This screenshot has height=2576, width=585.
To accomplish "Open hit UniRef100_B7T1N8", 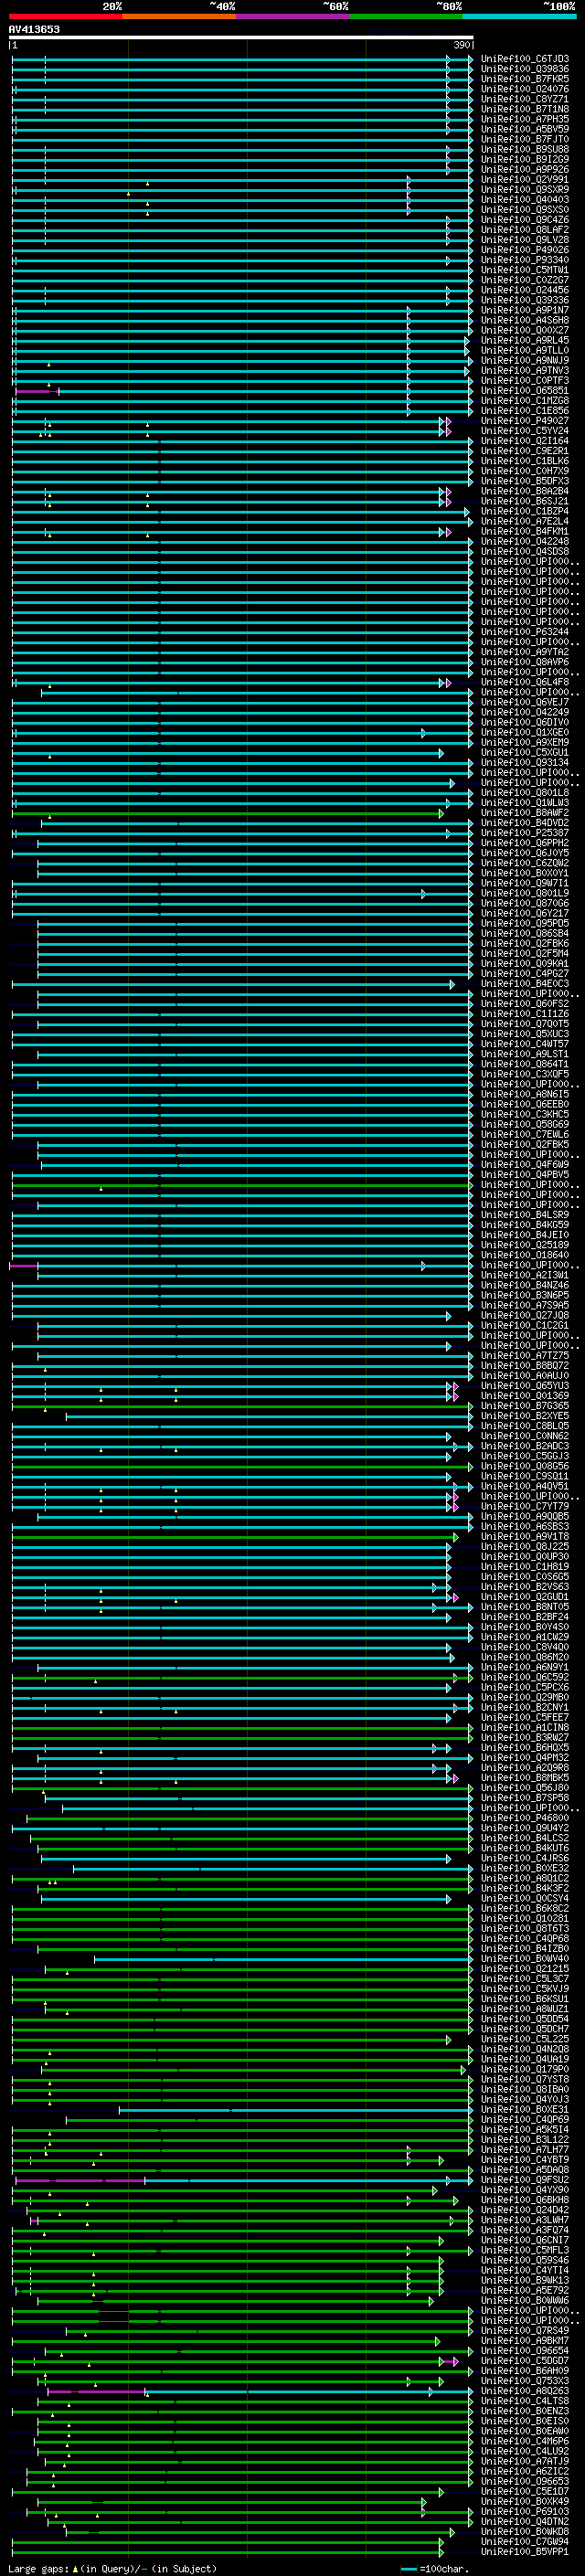I will tap(525, 109).
